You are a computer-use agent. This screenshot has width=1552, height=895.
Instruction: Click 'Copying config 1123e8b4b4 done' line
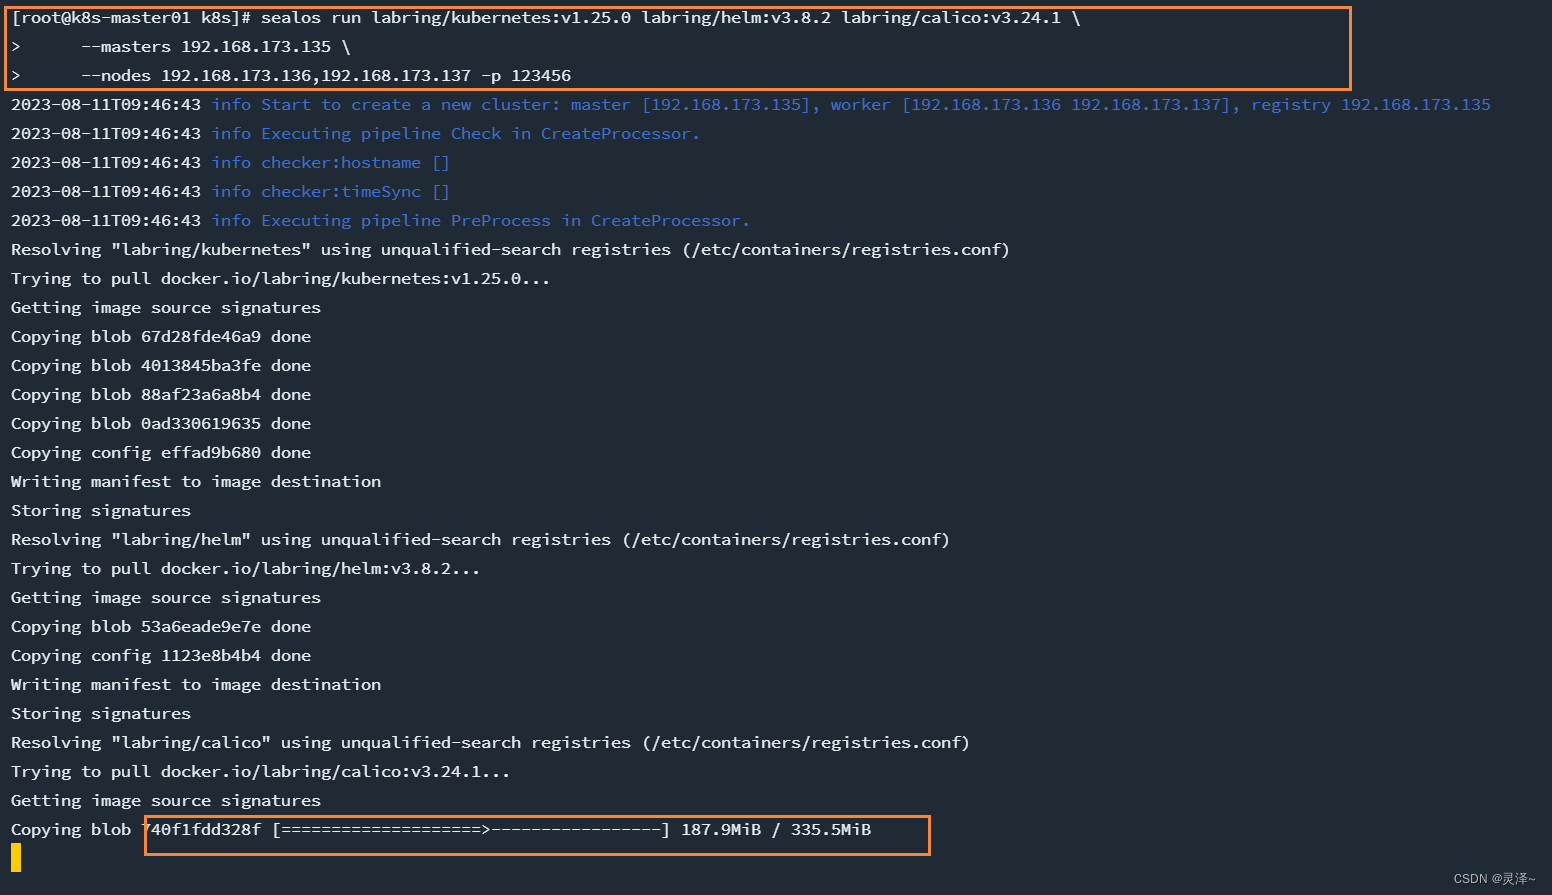(x=161, y=656)
